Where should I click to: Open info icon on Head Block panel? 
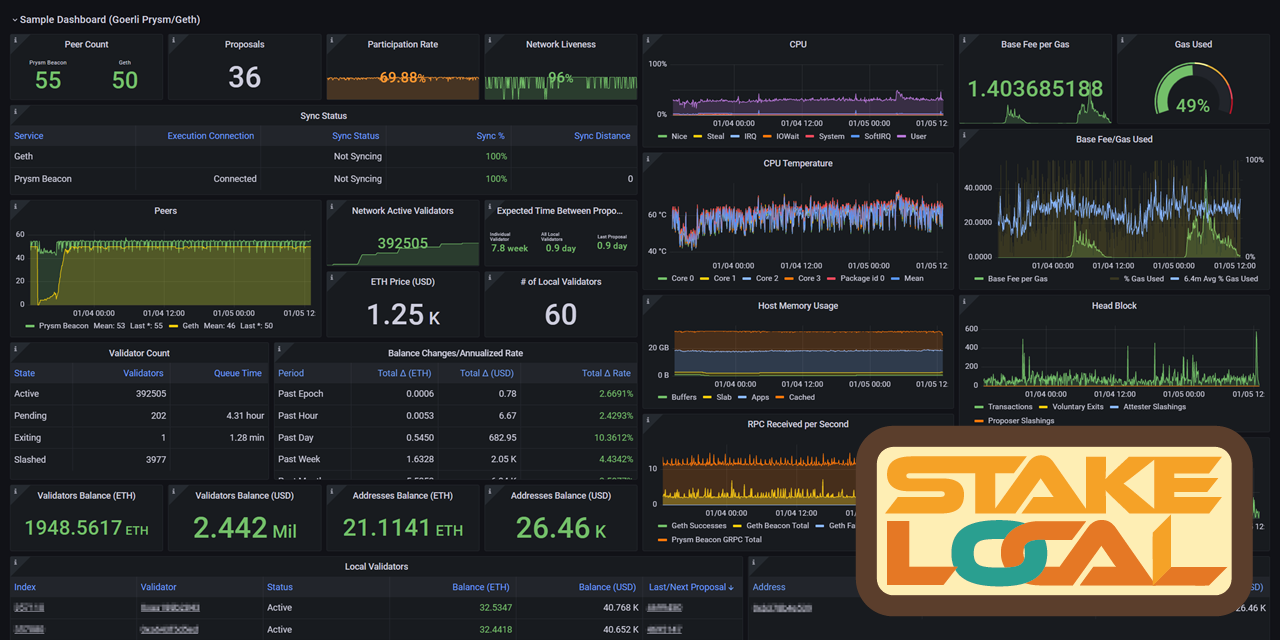[x=966, y=303]
